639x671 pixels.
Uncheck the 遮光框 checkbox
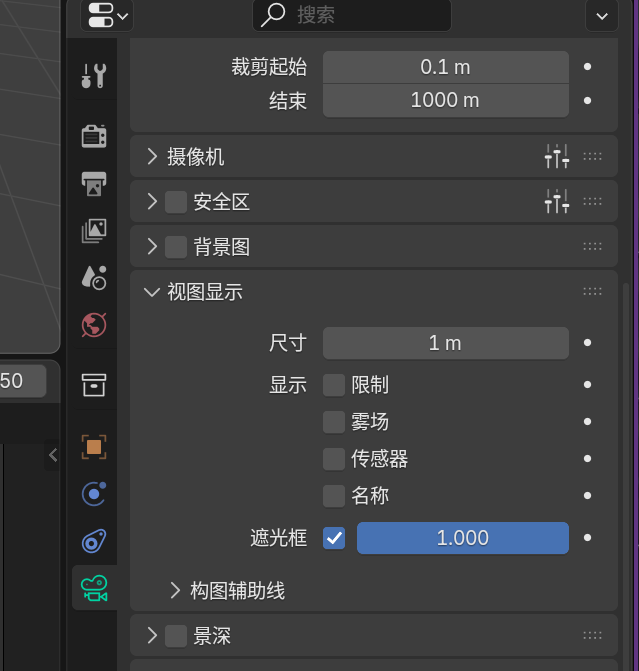coord(334,538)
